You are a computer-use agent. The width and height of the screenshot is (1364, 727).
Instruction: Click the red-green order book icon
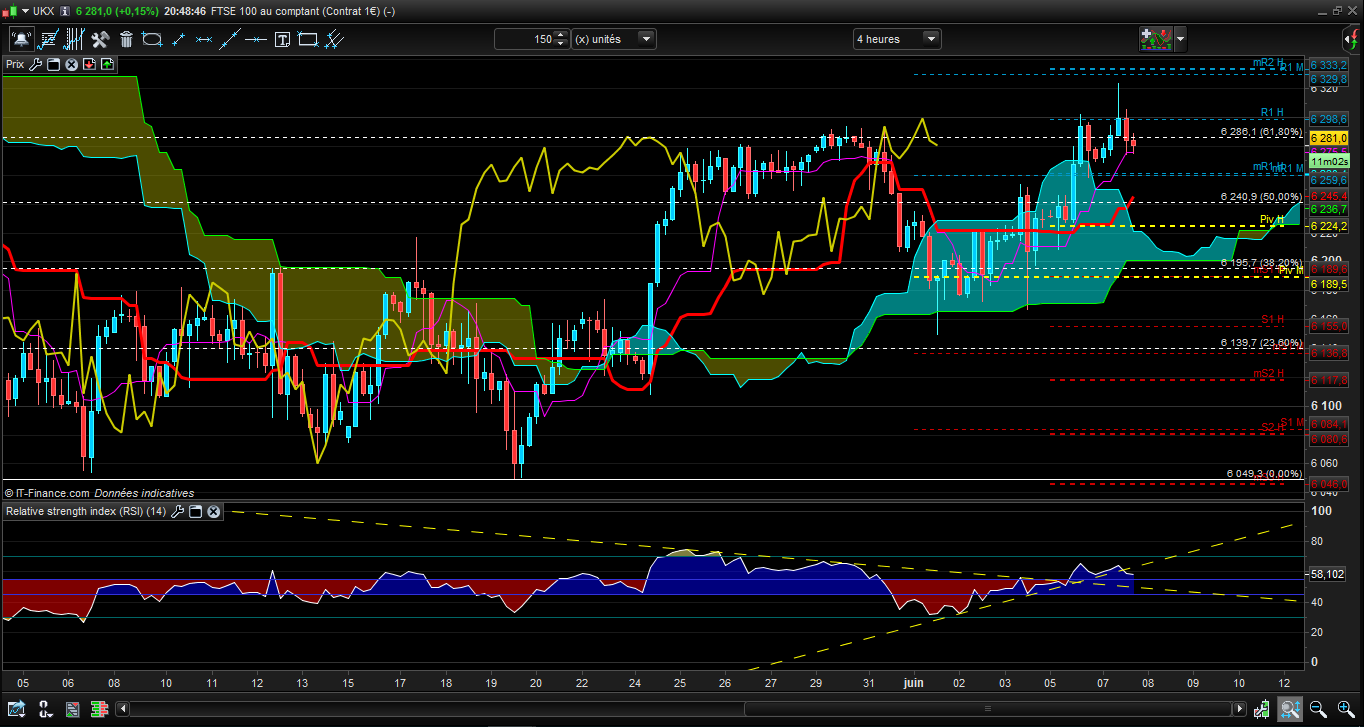pos(100,710)
